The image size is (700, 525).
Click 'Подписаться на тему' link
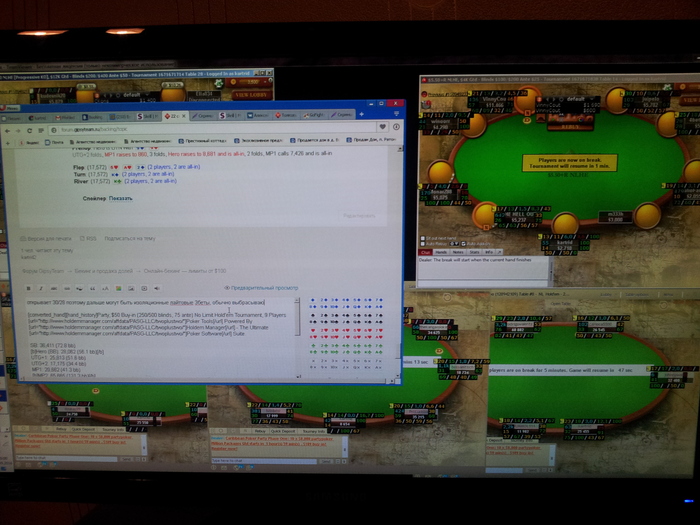[x=130, y=238]
